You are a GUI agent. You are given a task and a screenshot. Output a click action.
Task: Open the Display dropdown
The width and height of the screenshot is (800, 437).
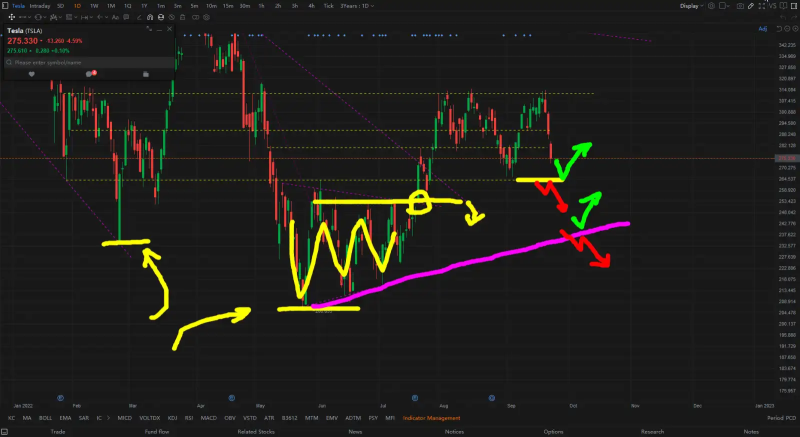691,6
